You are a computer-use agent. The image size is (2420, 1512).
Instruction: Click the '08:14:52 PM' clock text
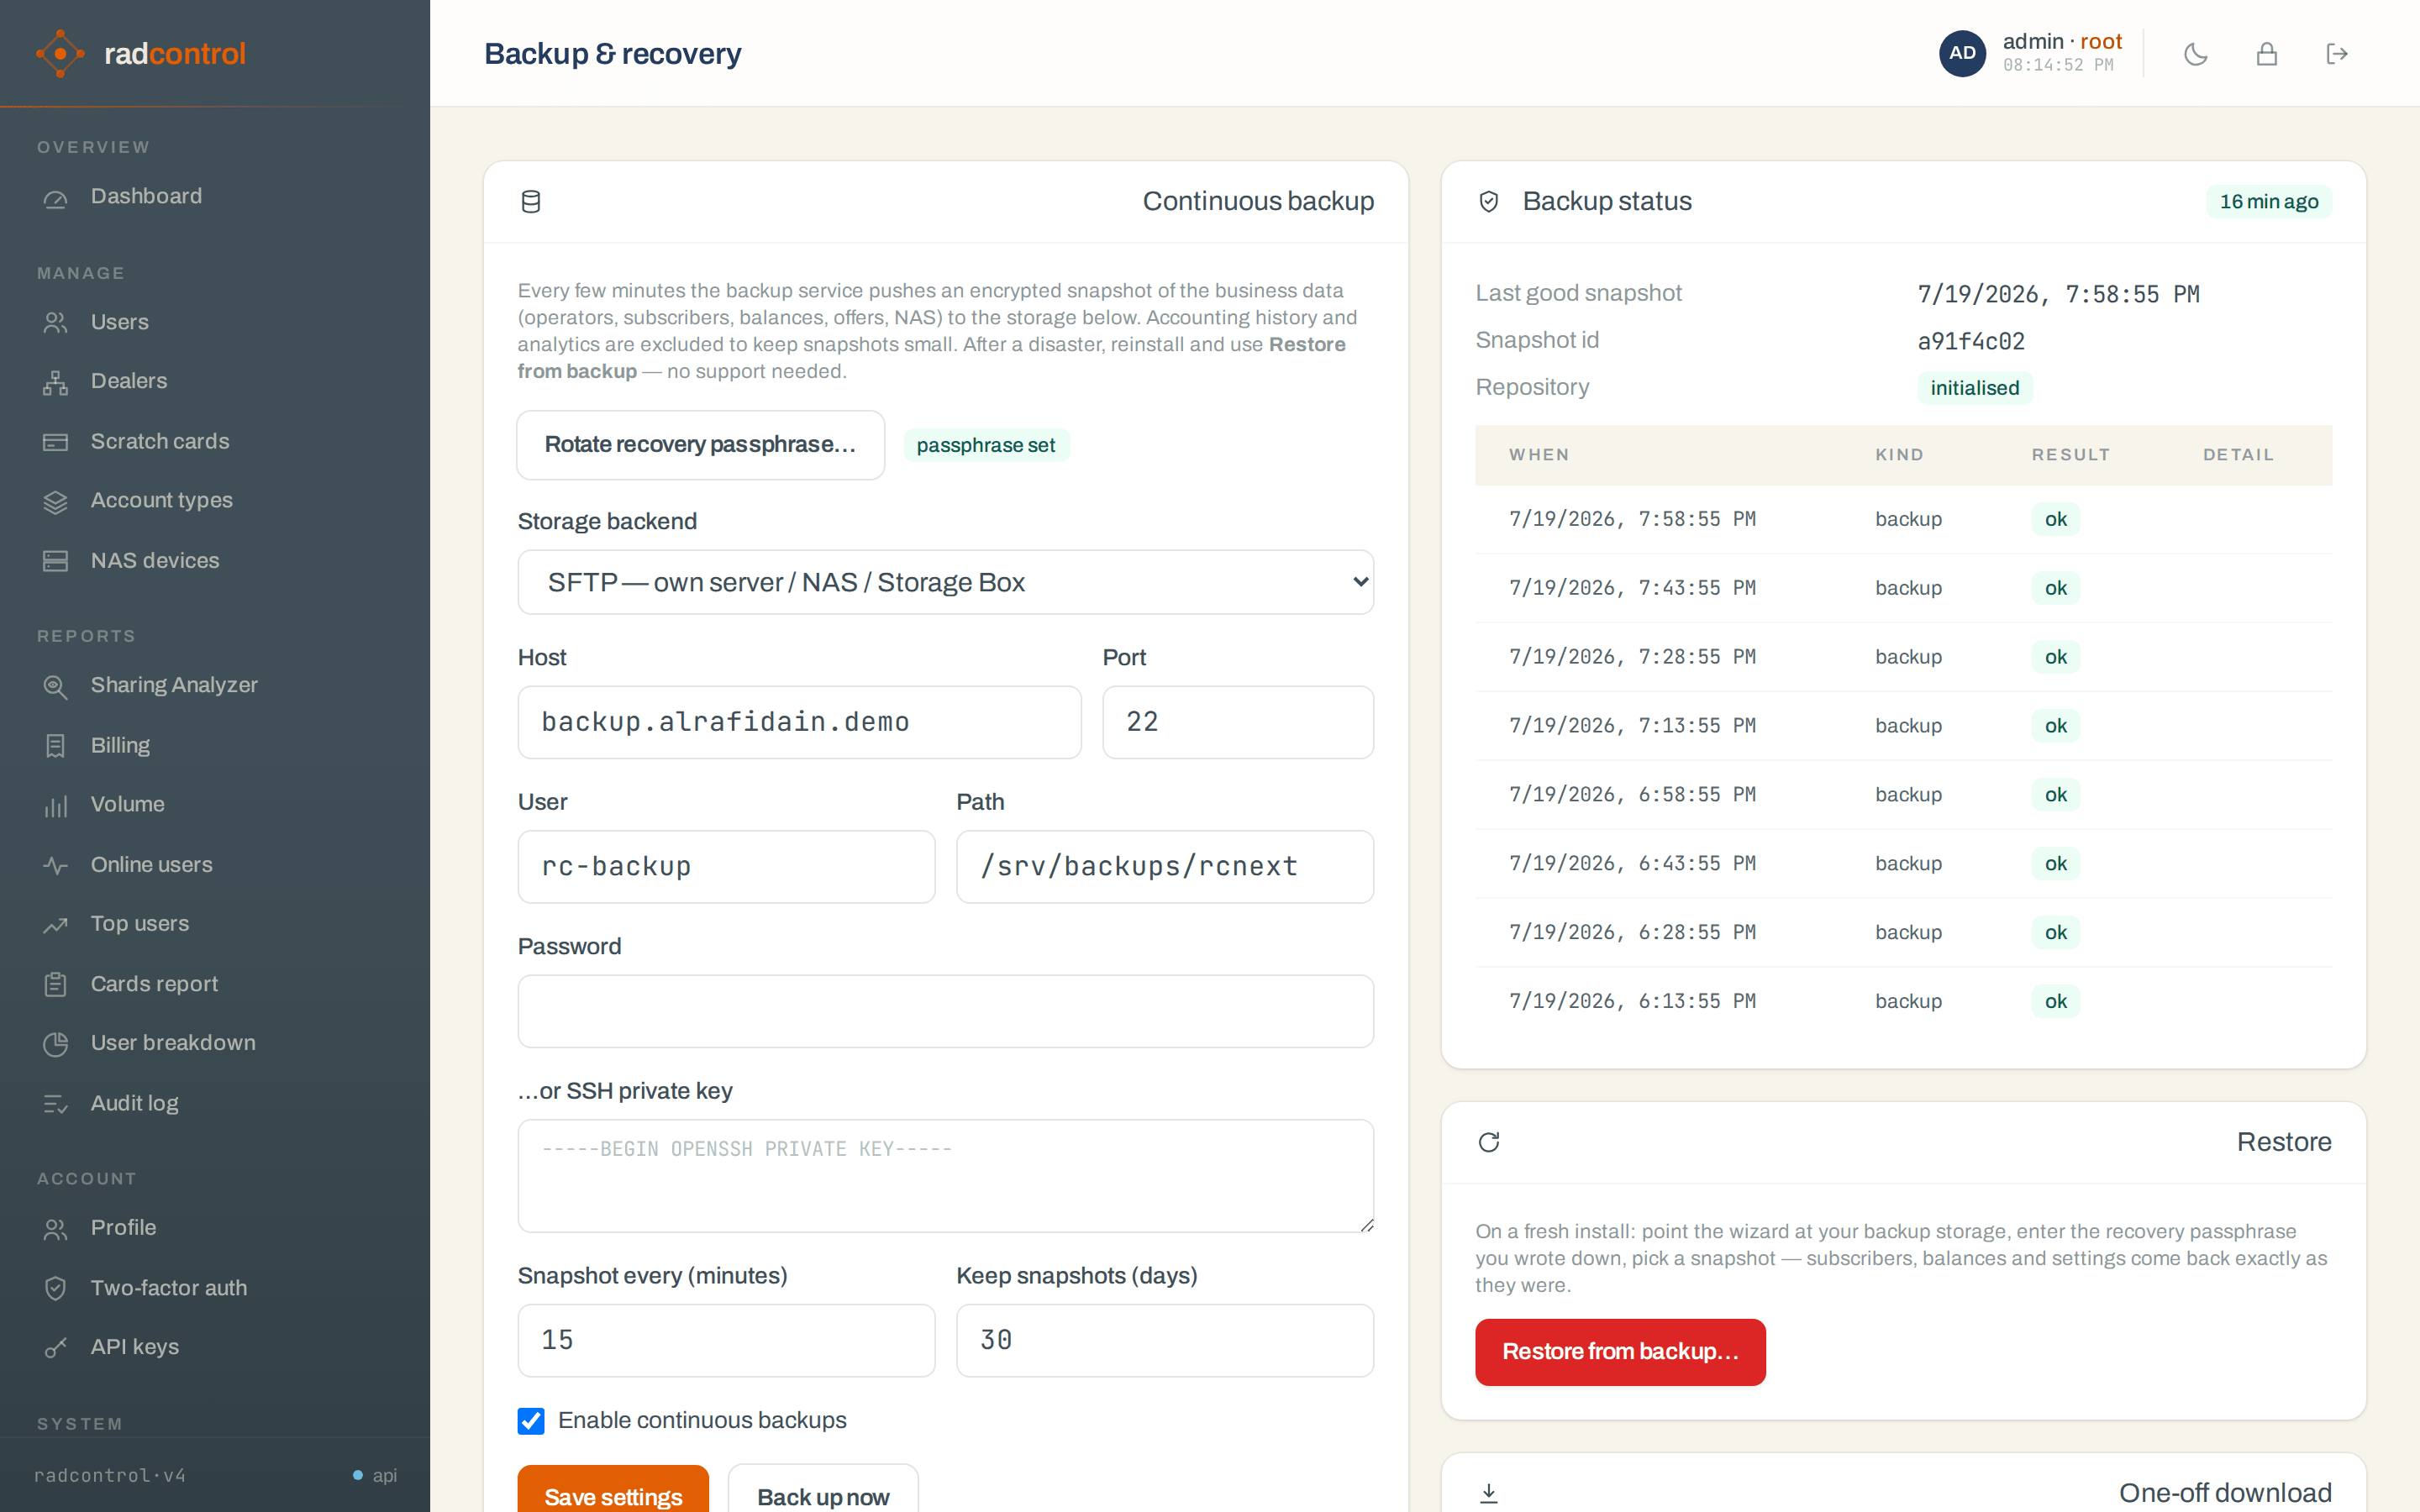click(x=2058, y=65)
